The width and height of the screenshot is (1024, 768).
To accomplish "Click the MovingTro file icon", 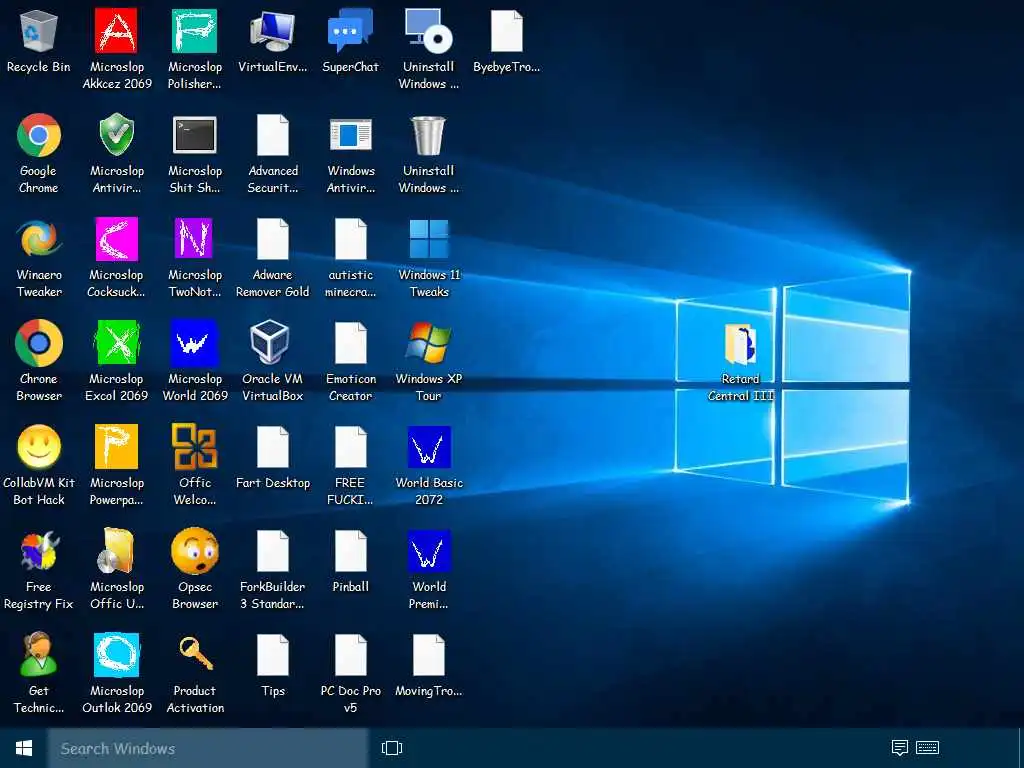I will point(429,655).
